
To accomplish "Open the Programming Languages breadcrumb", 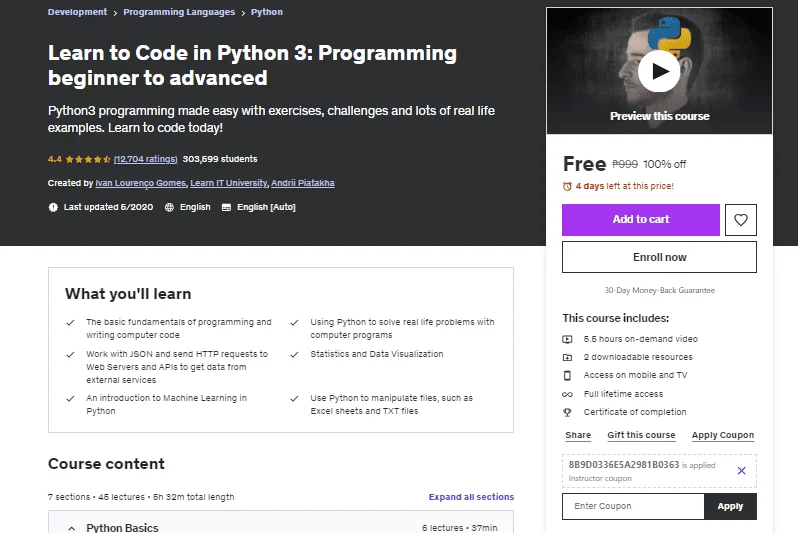I will tap(179, 12).
